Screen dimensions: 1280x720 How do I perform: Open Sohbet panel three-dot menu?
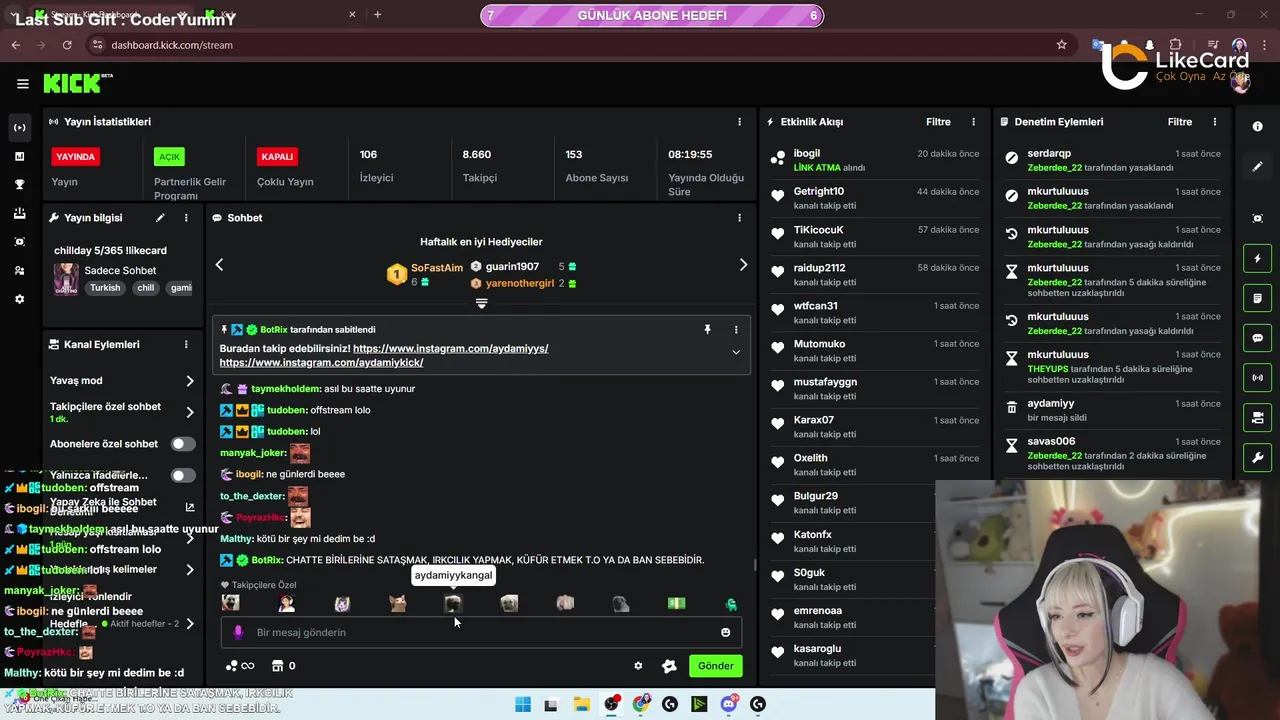tap(740, 217)
